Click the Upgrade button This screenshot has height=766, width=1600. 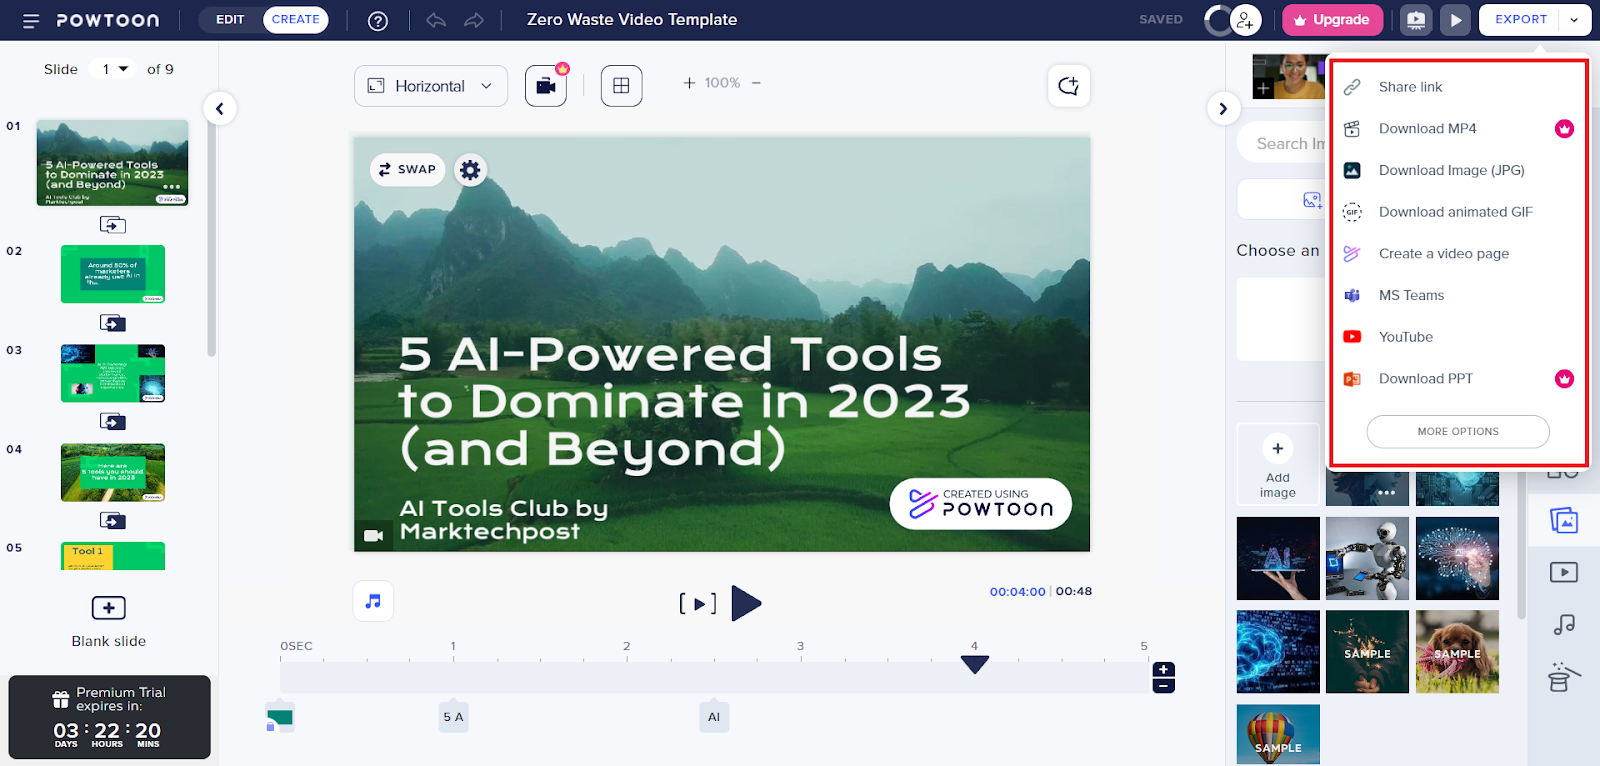click(1331, 20)
